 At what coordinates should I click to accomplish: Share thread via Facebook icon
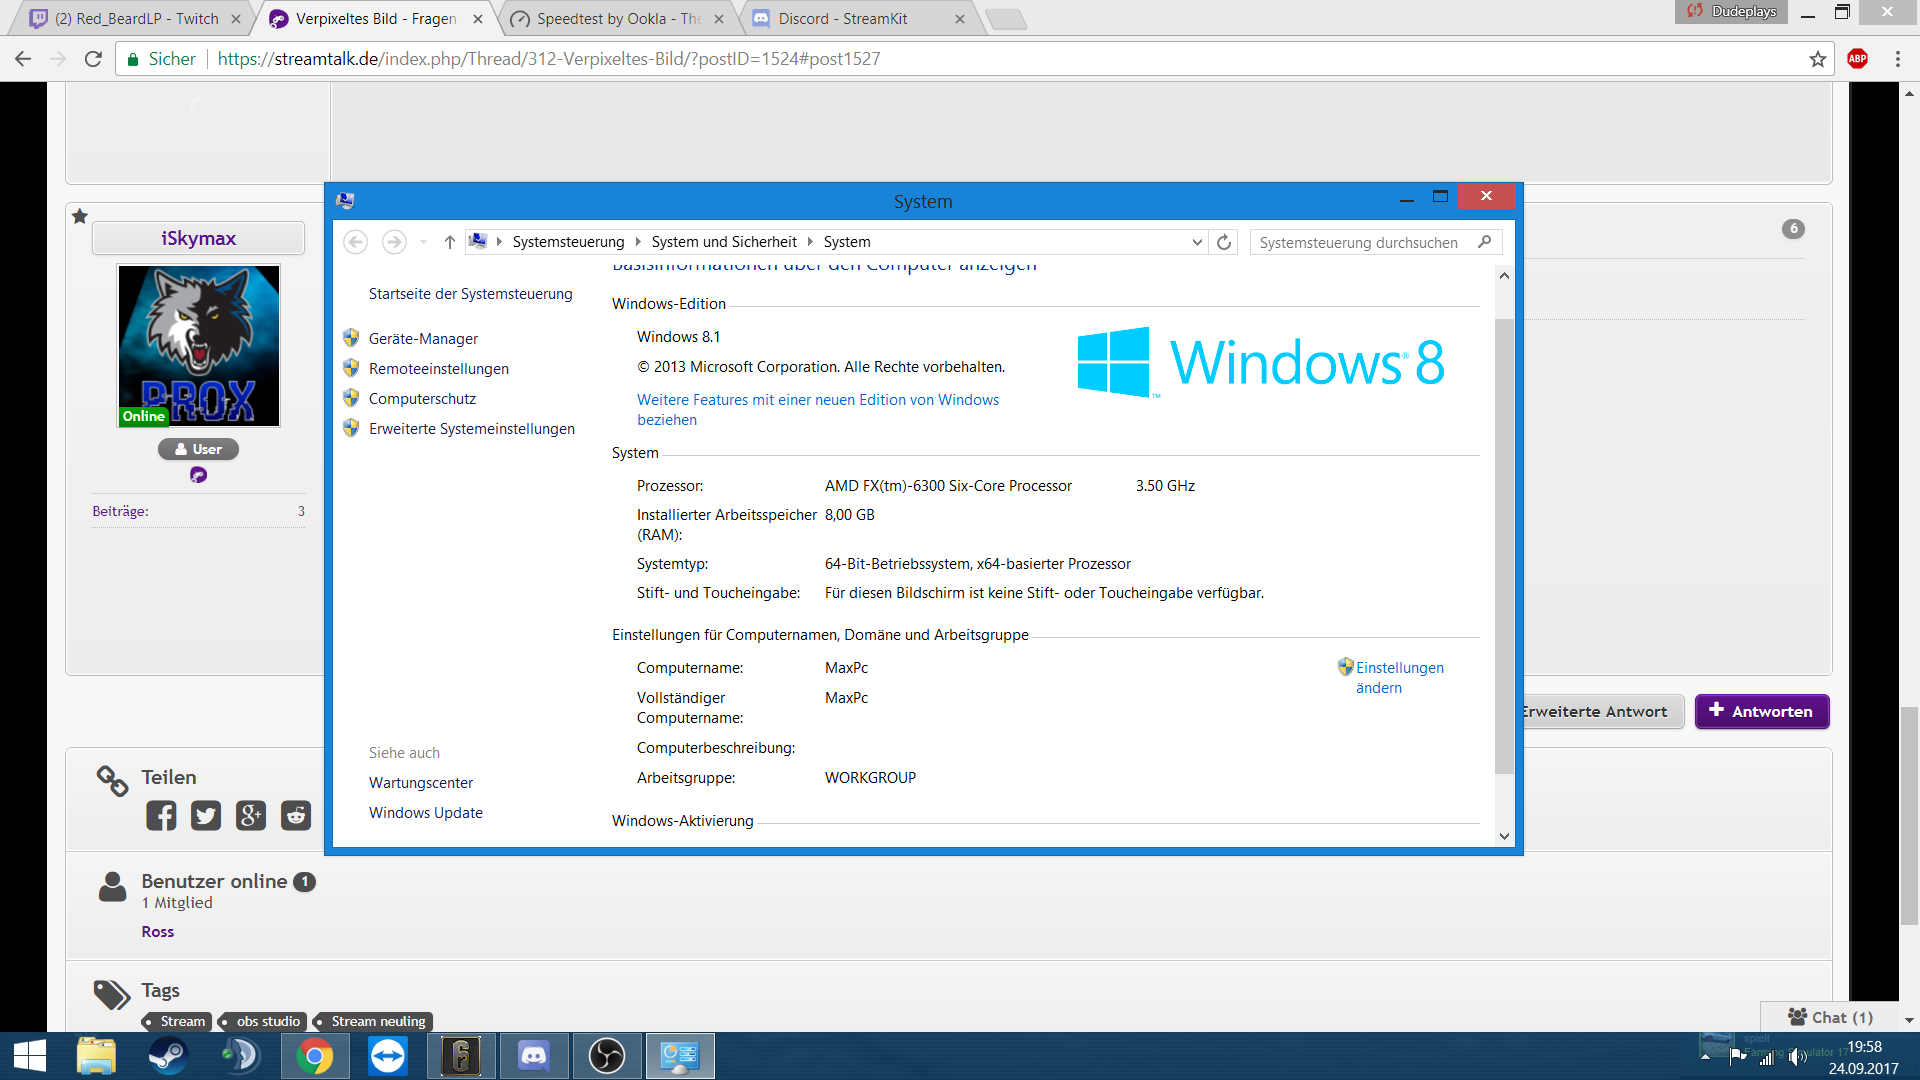point(161,816)
